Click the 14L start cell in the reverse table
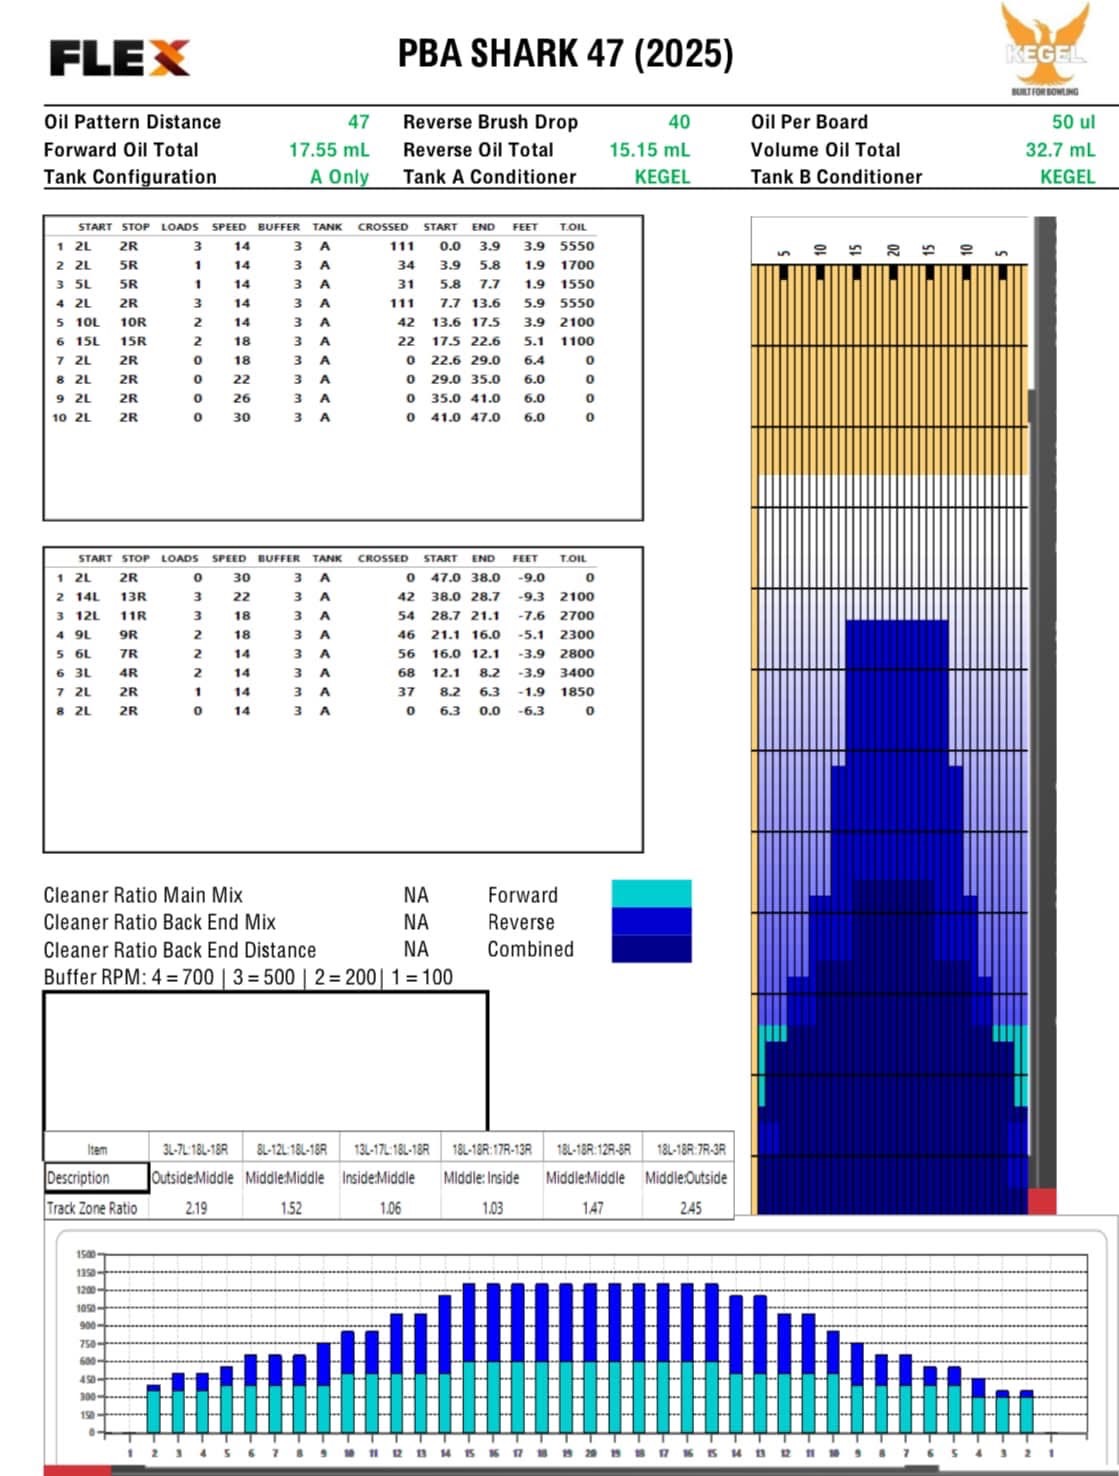 88,596
